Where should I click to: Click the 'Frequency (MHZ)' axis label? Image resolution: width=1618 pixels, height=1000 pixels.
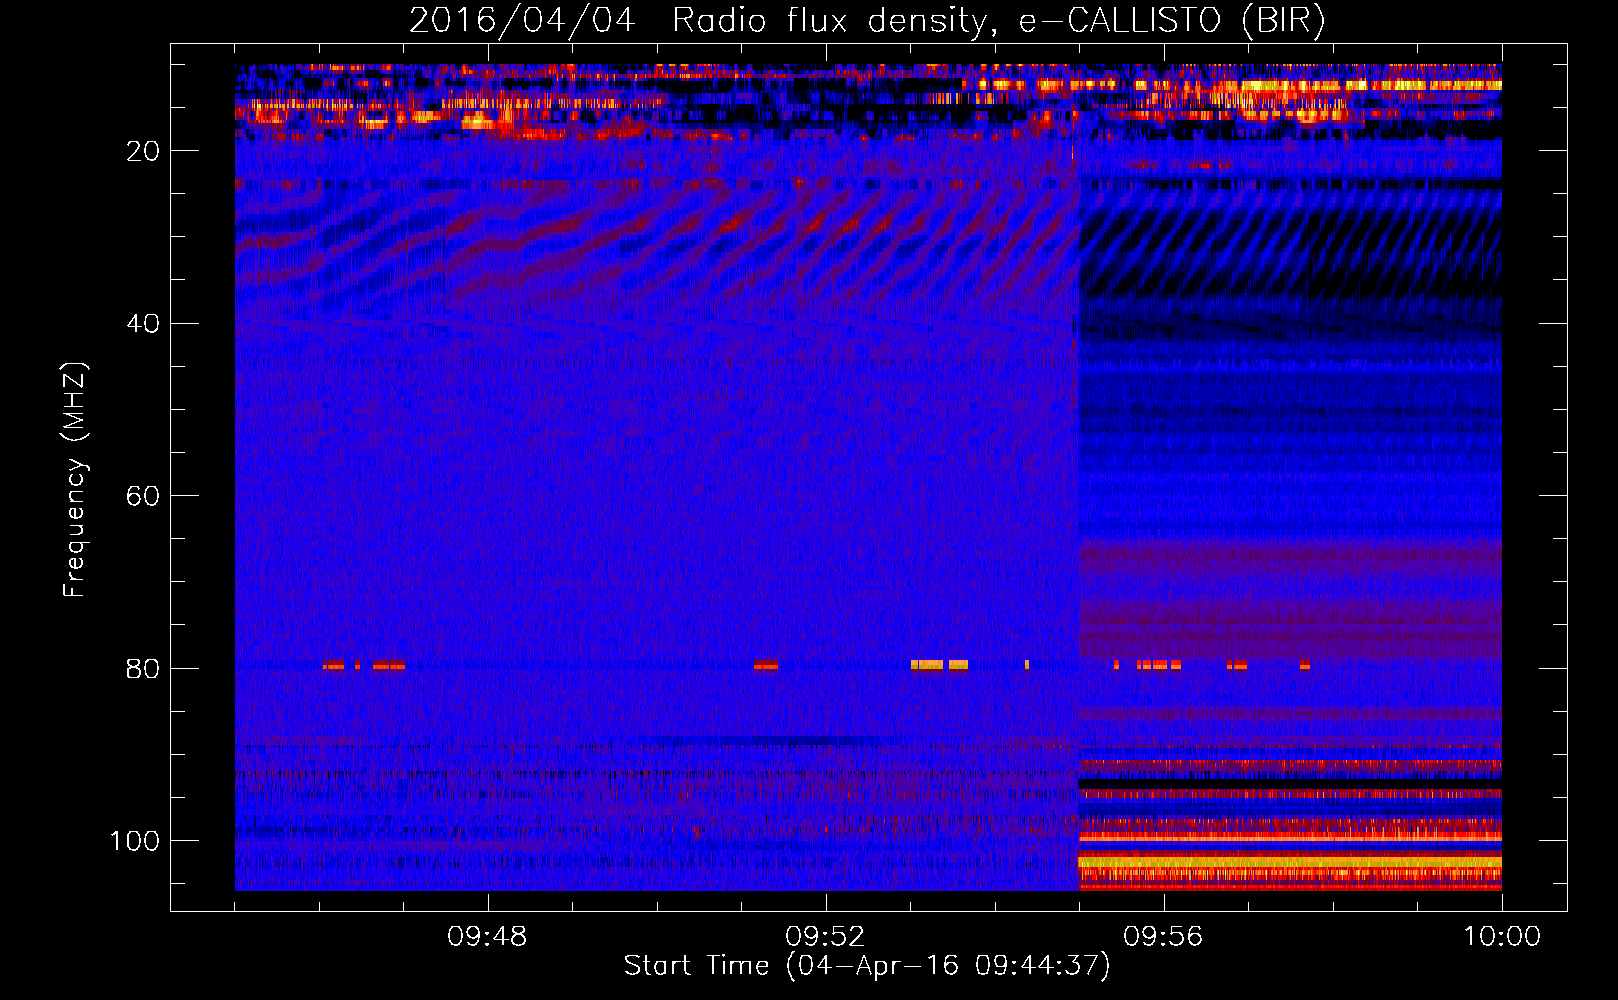pos(75,479)
